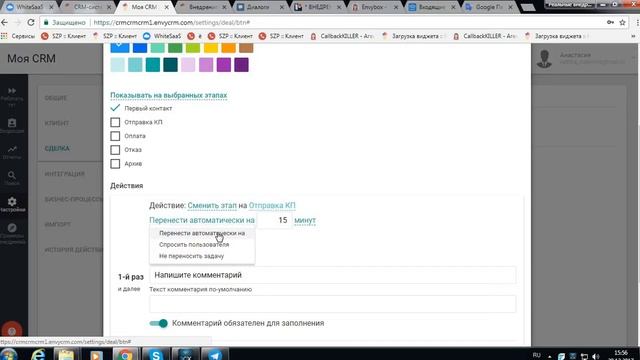Open first CallbackKILLER bookmark
The height and width of the screenshot is (360, 640).
pyautogui.click(x=342, y=36)
